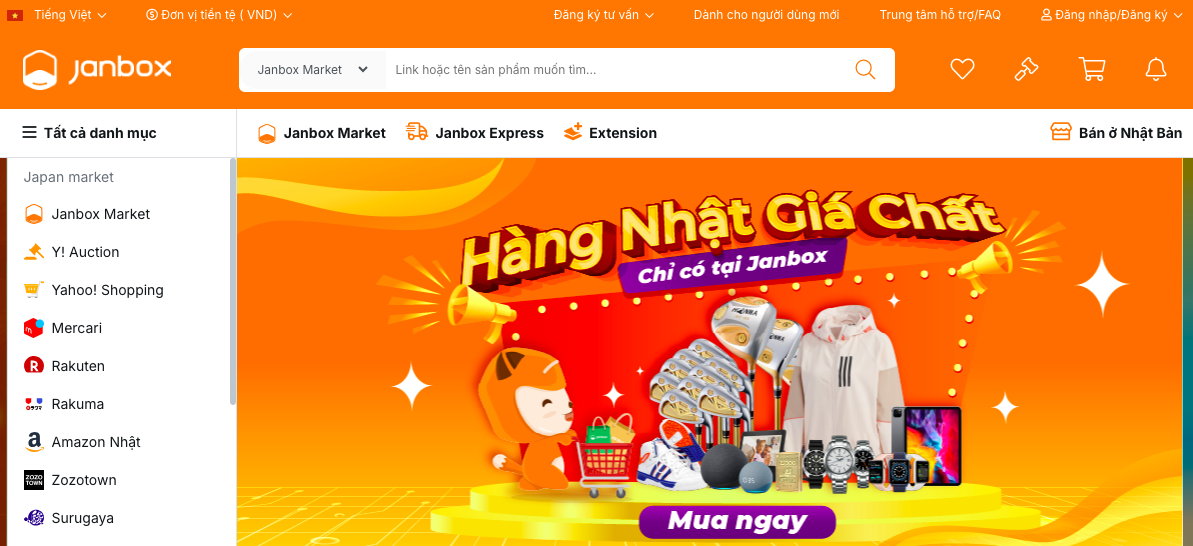The image size is (1193, 546).
Task: Click the Janbox logo
Action: tap(97, 69)
